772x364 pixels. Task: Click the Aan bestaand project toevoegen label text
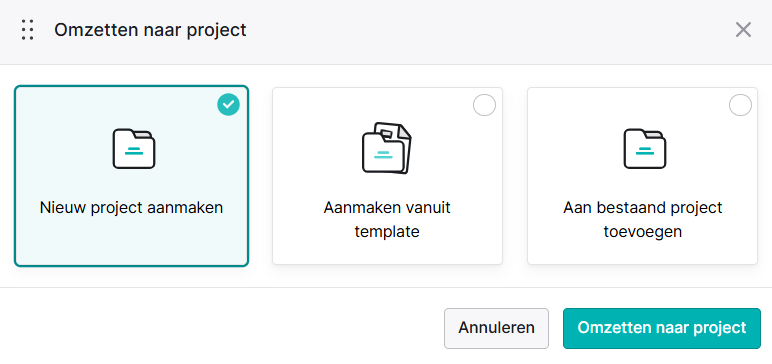[x=643, y=219]
